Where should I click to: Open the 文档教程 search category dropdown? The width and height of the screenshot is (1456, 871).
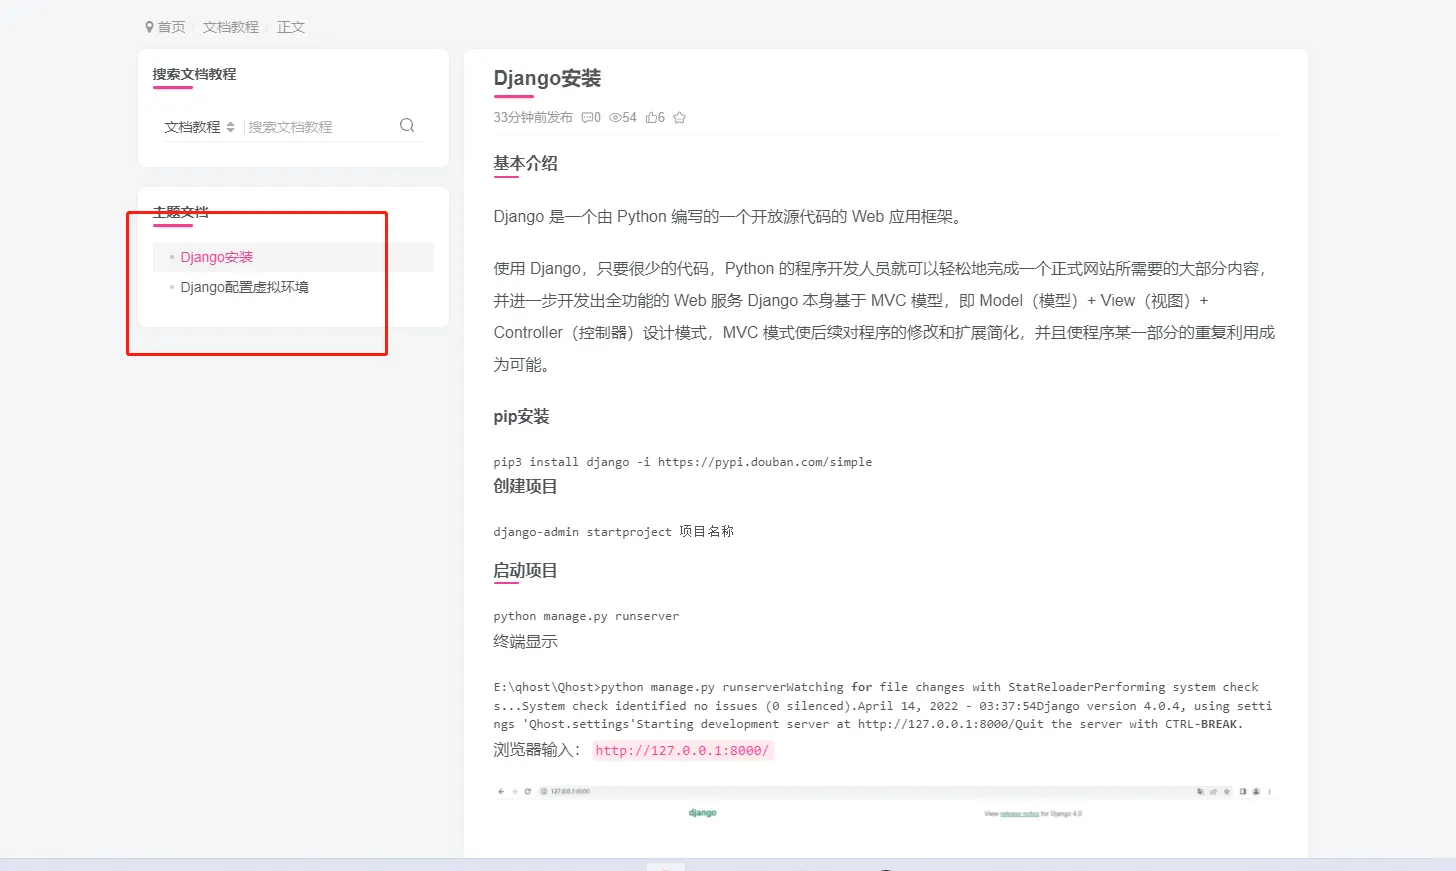[x=199, y=127]
